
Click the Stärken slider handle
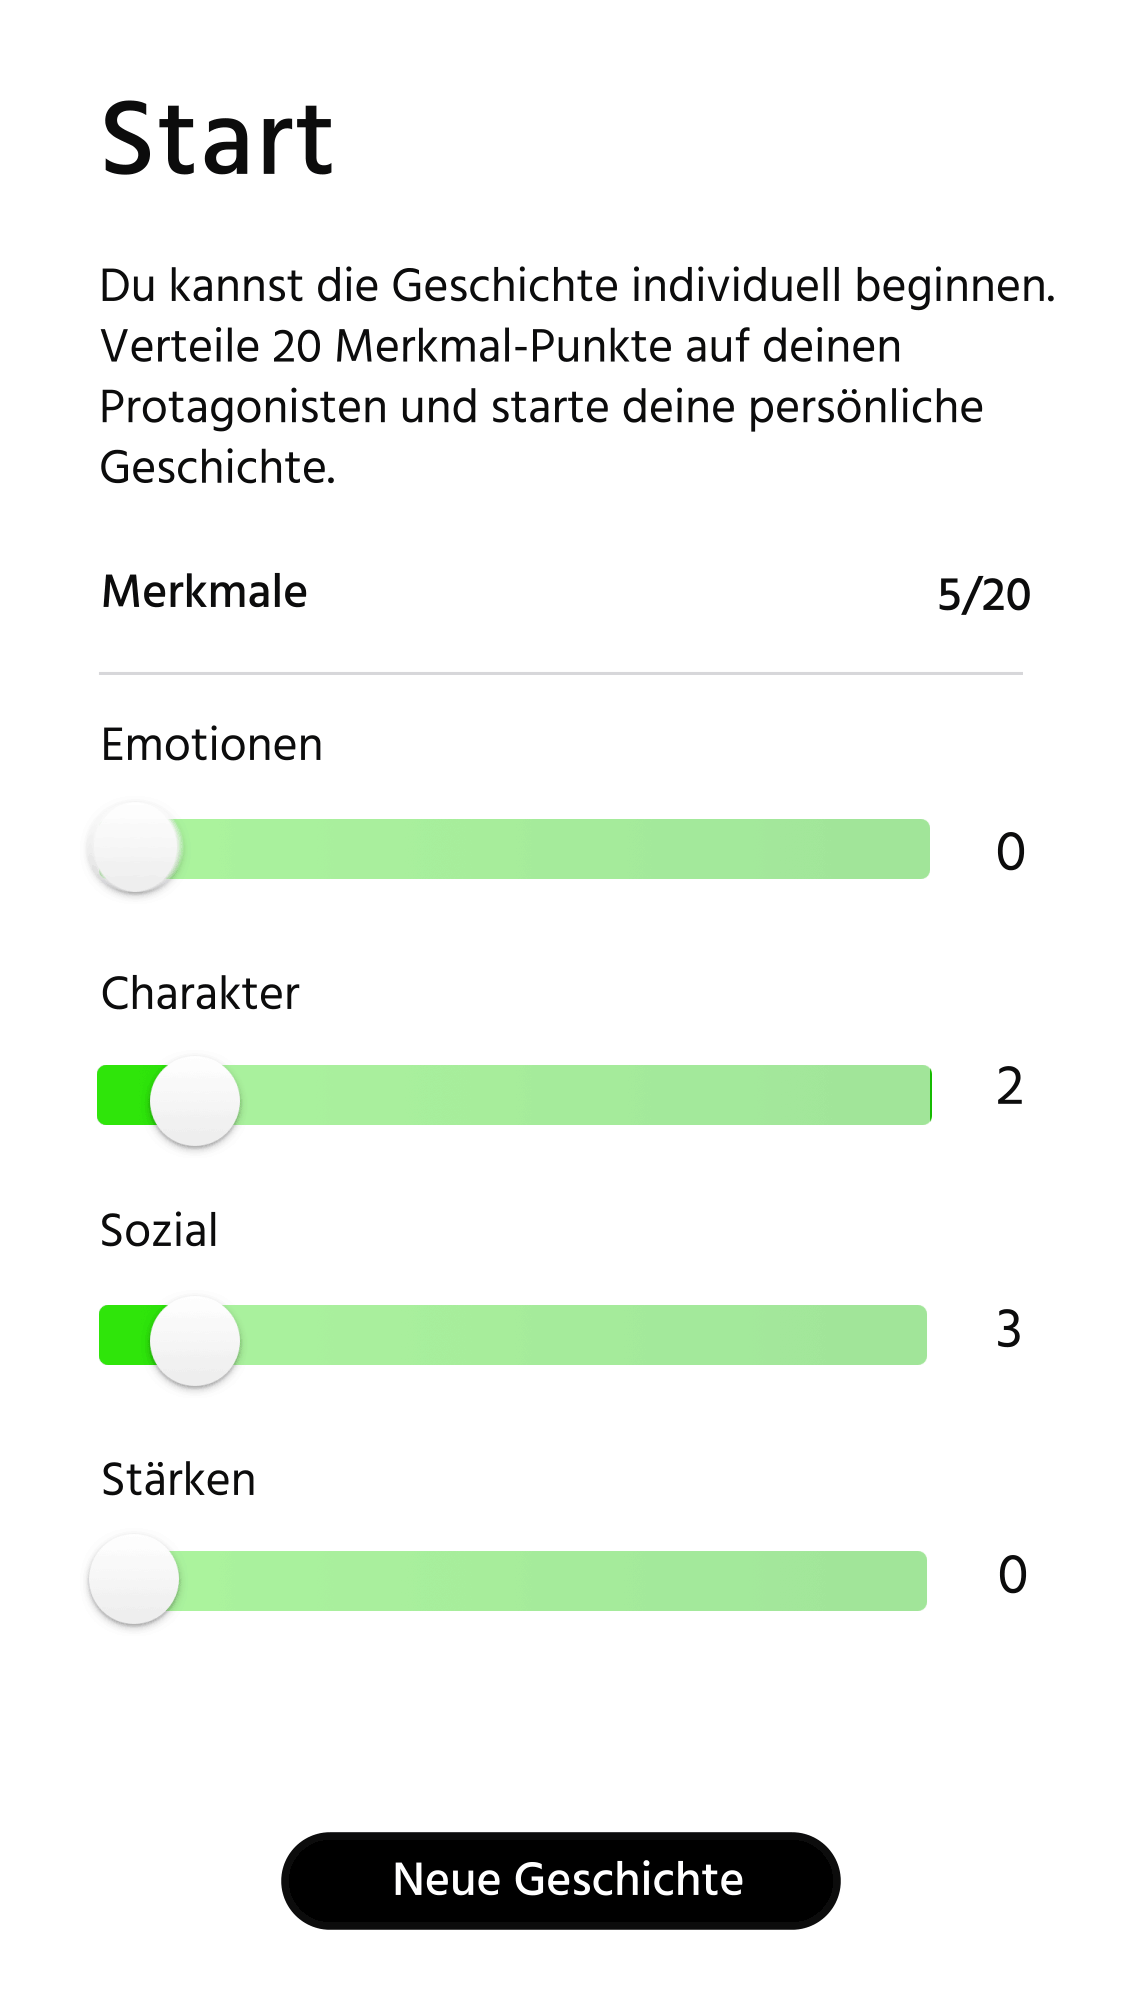(x=134, y=1579)
